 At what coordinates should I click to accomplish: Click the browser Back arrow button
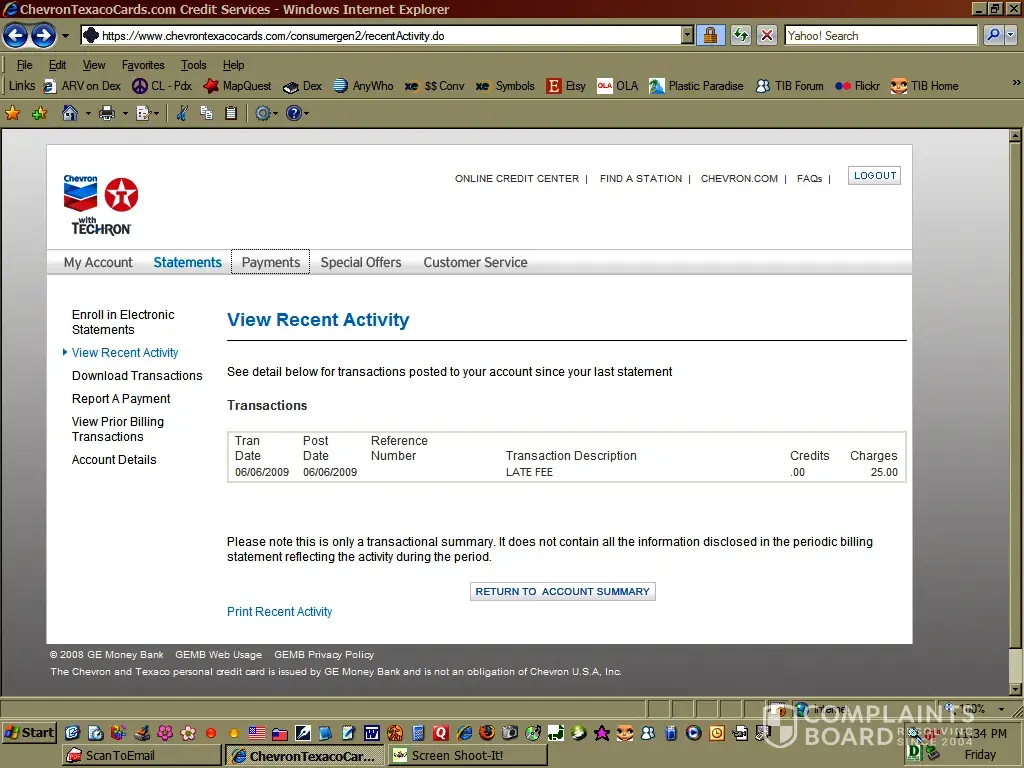coord(15,36)
